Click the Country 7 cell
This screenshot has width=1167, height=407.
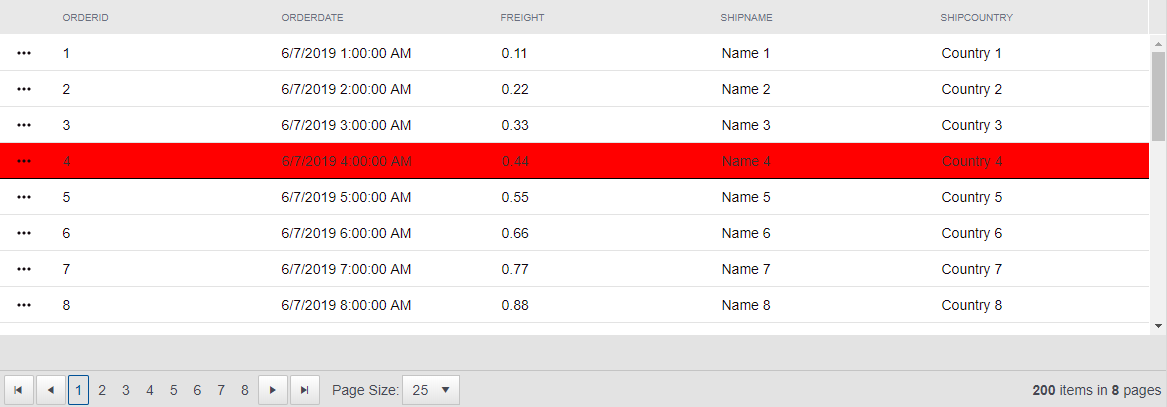click(x=971, y=269)
